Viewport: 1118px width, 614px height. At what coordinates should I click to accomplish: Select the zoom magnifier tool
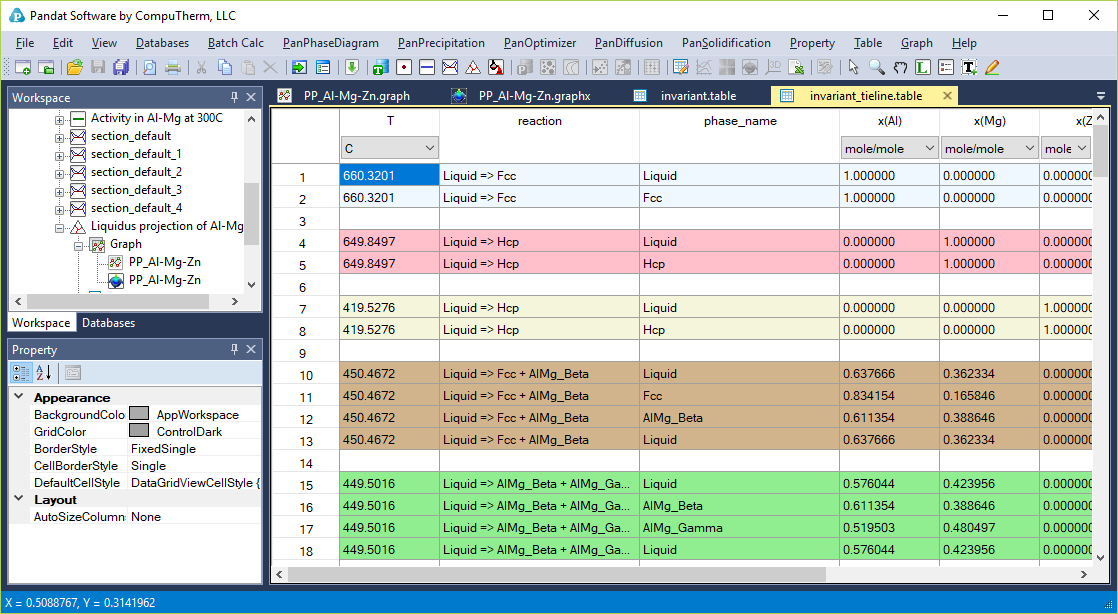click(x=876, y=68)
